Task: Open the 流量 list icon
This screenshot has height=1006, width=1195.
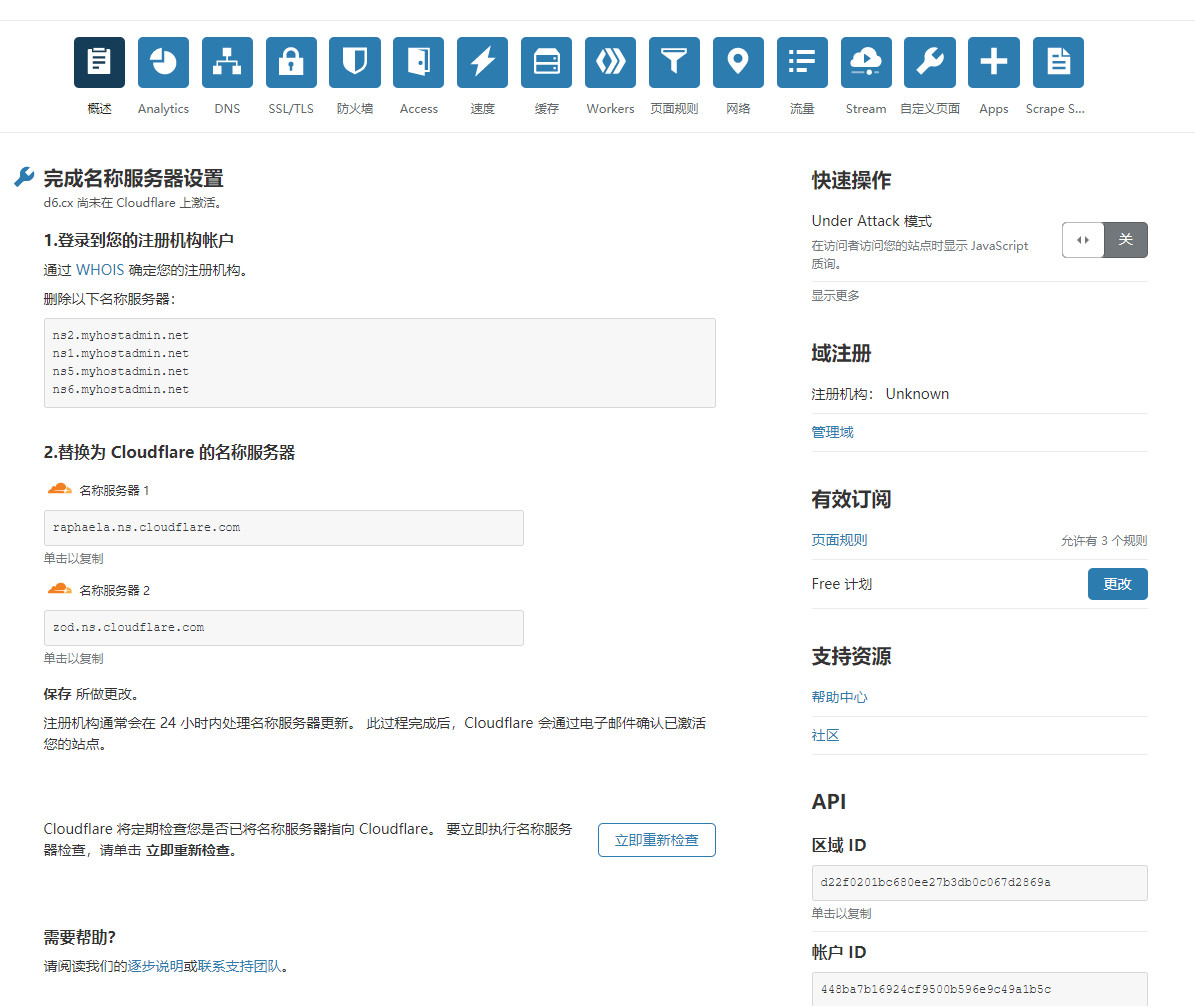Action: [803, 62]
